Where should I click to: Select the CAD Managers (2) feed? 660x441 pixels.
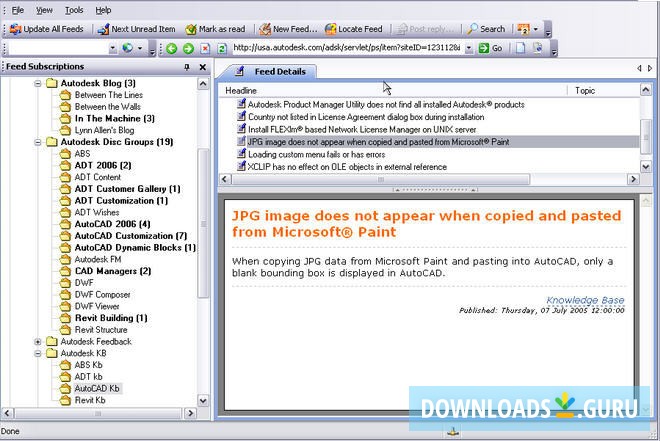click(x=113, y=271)
